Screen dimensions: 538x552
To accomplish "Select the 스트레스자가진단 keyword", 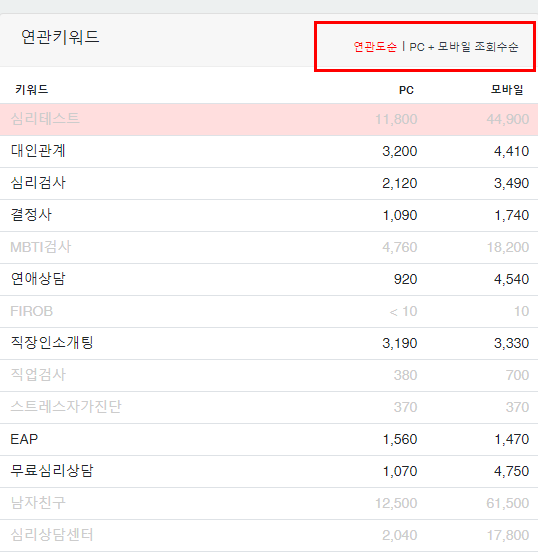I will tap(66, 407).
